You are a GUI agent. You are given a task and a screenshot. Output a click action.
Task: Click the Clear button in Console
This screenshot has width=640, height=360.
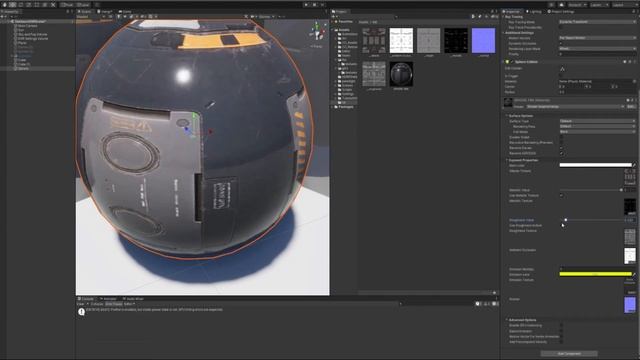click(80, 304)
